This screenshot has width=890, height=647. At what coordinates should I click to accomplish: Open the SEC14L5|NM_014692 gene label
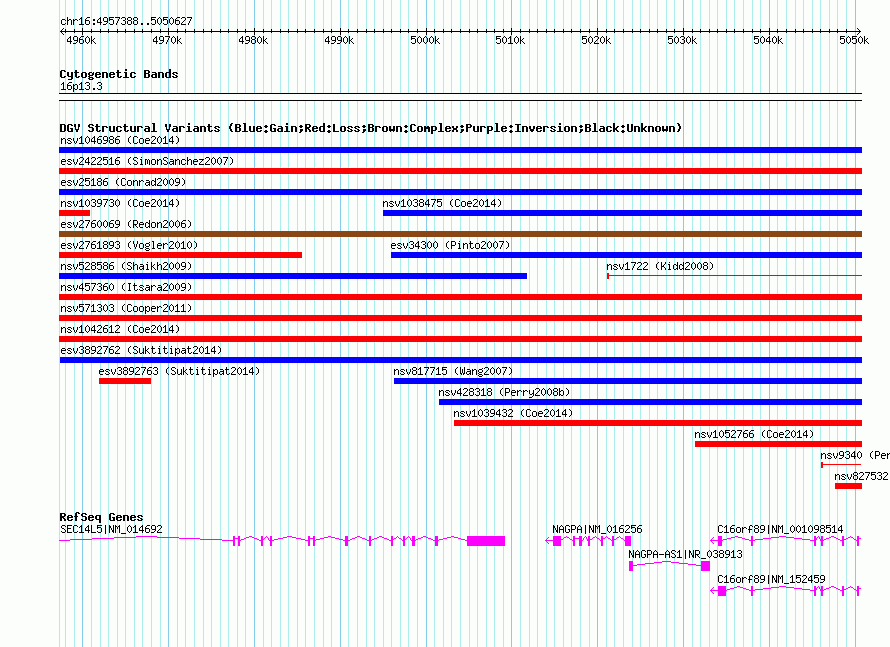[111, 530]
